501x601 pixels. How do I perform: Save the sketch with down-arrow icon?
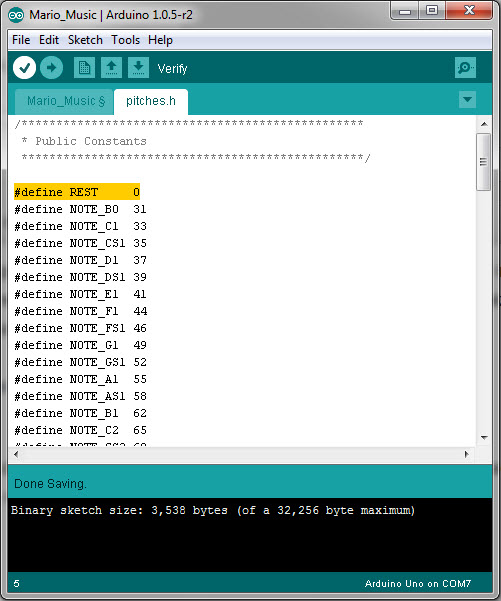click(x=138, y=68)
